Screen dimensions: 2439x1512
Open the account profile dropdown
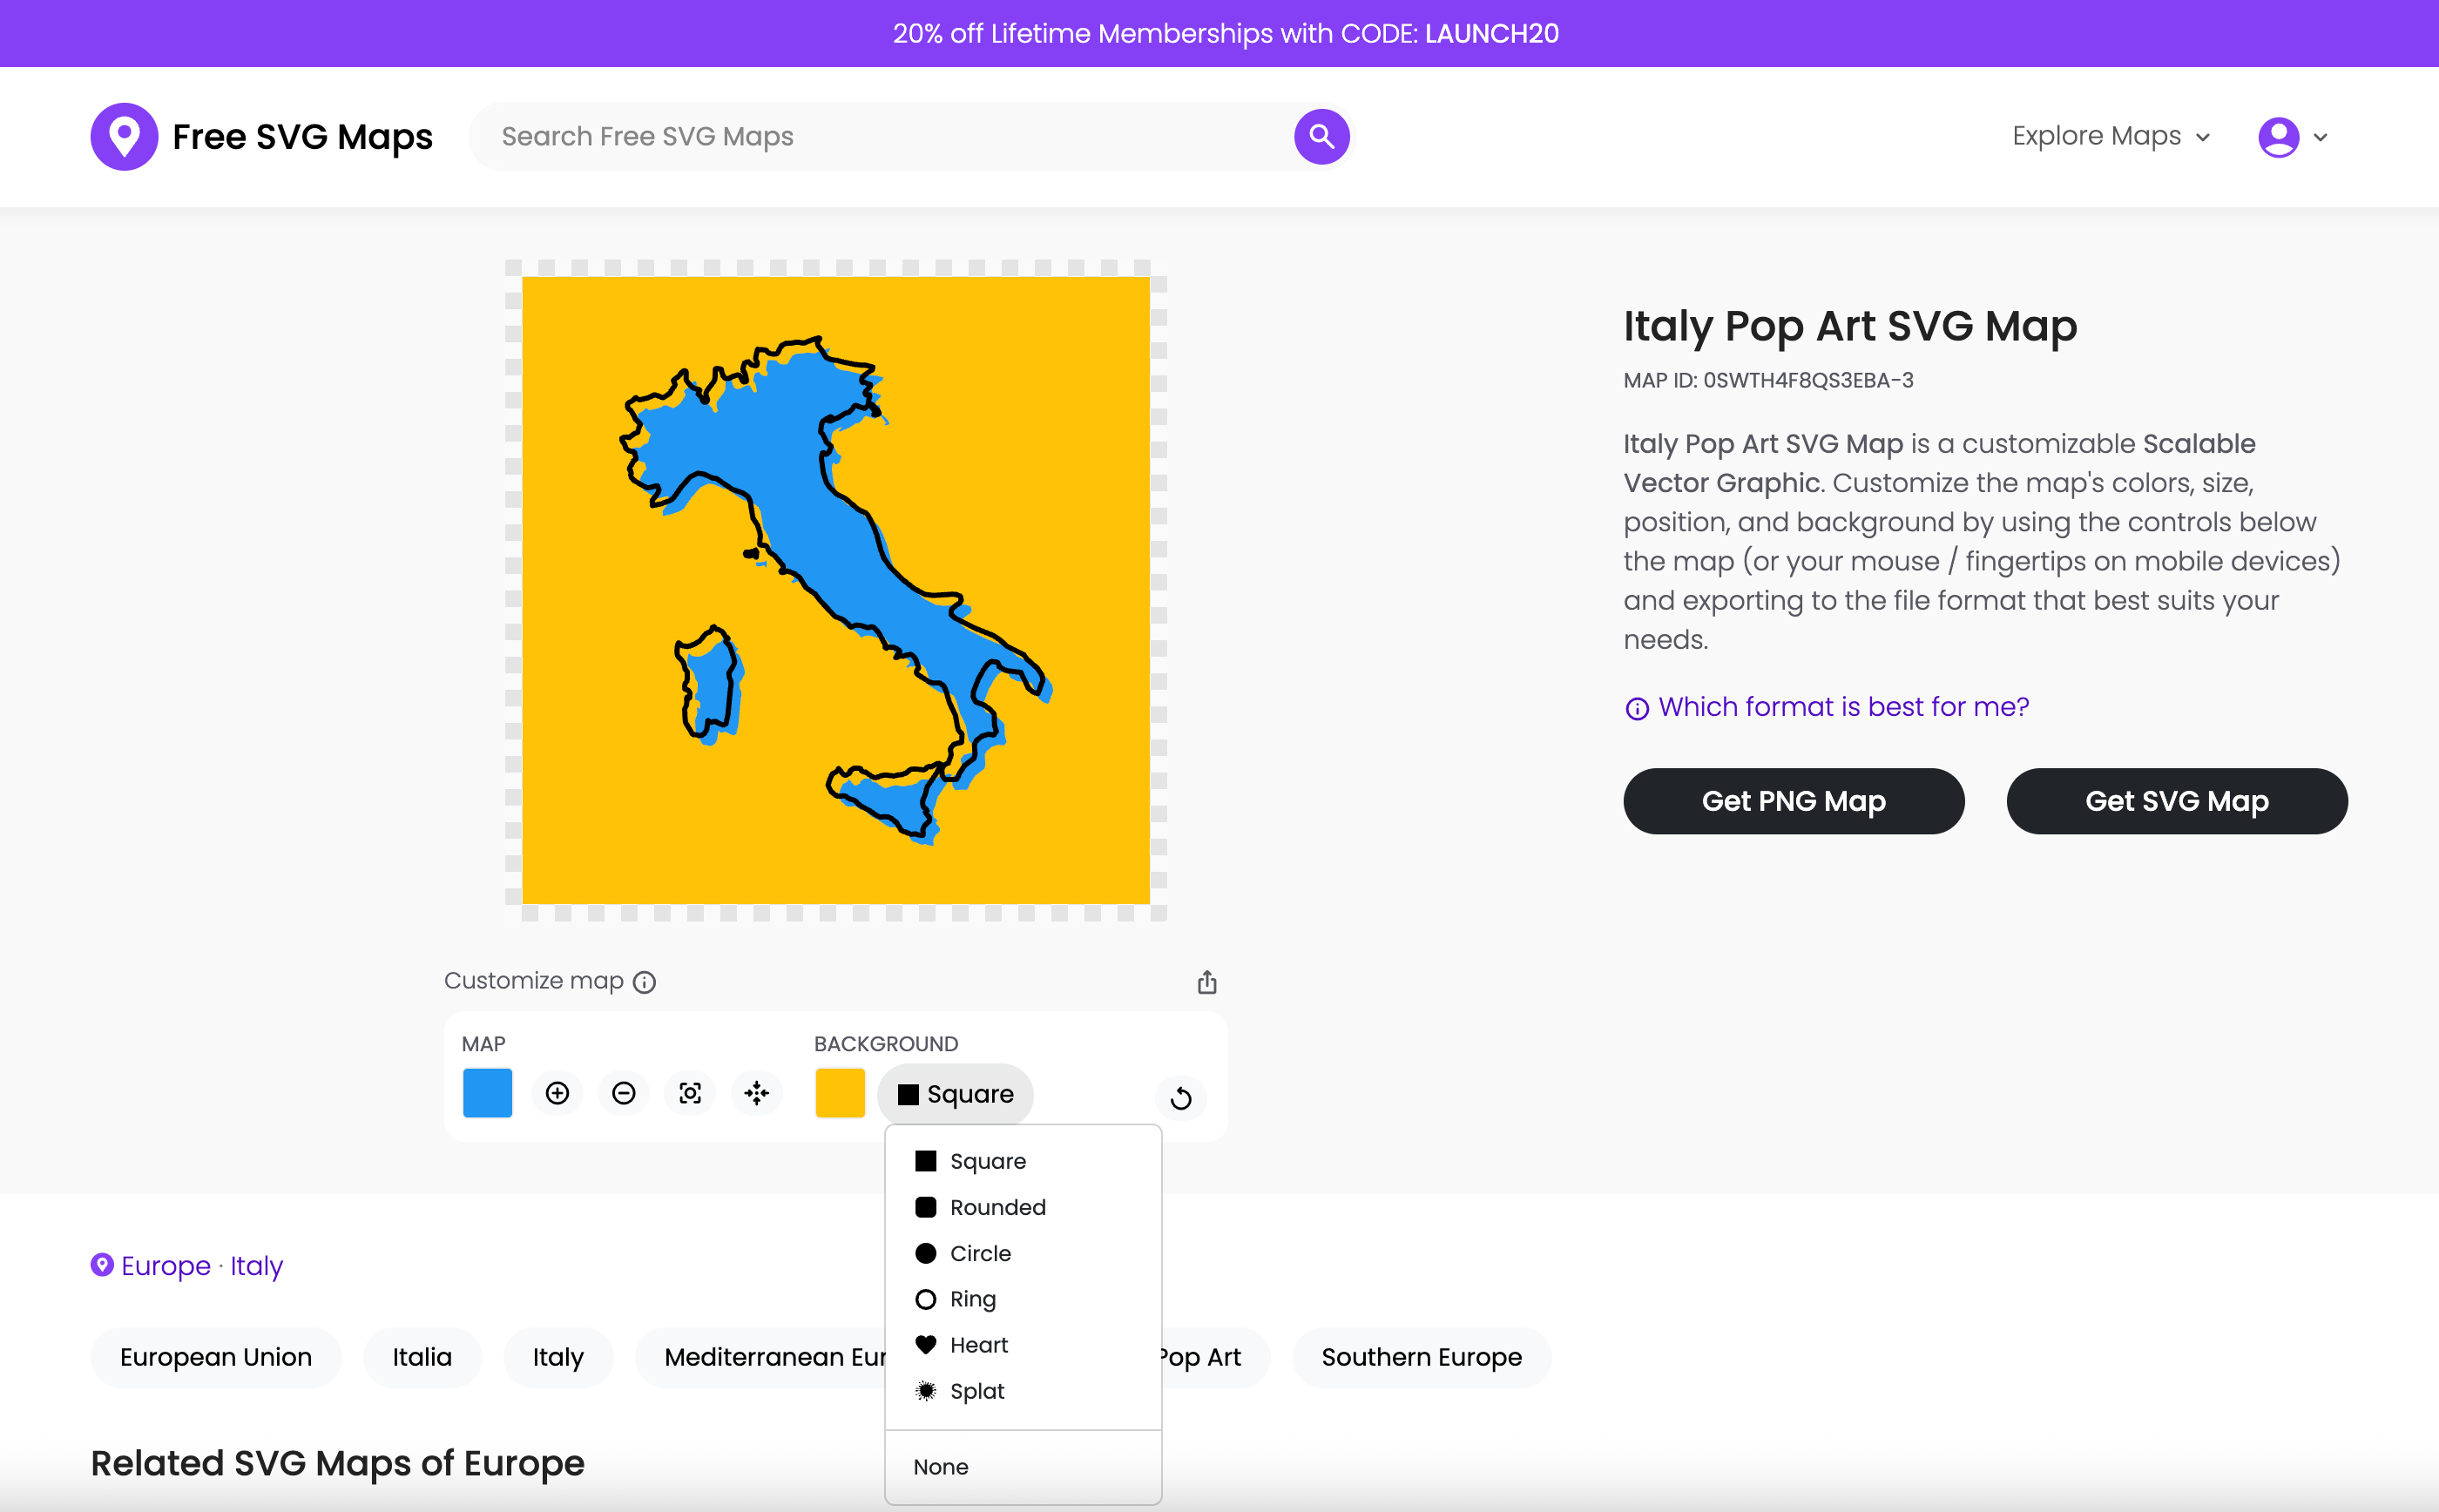pyautogui.click(x=2293, y=136)
